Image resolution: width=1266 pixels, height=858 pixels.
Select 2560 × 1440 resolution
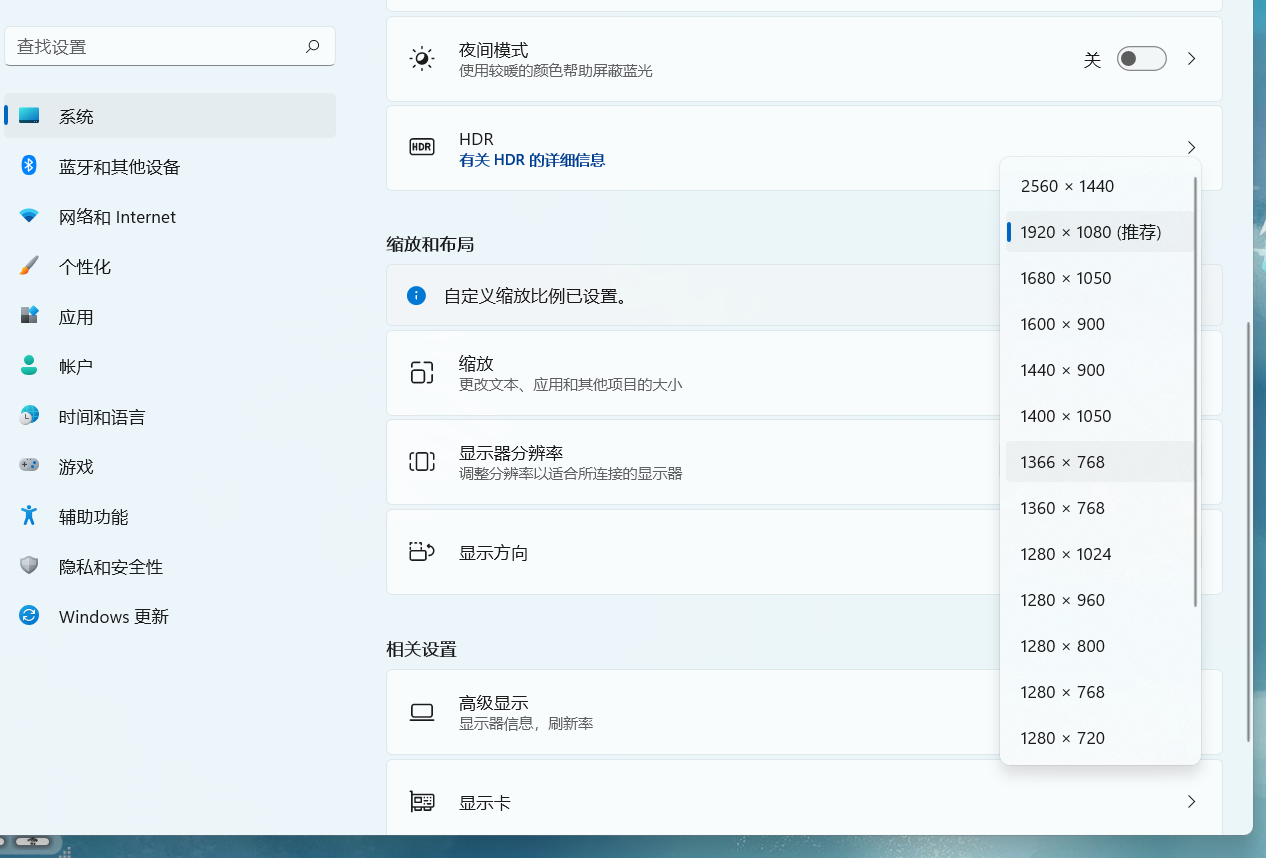(x=1100, y=186)
